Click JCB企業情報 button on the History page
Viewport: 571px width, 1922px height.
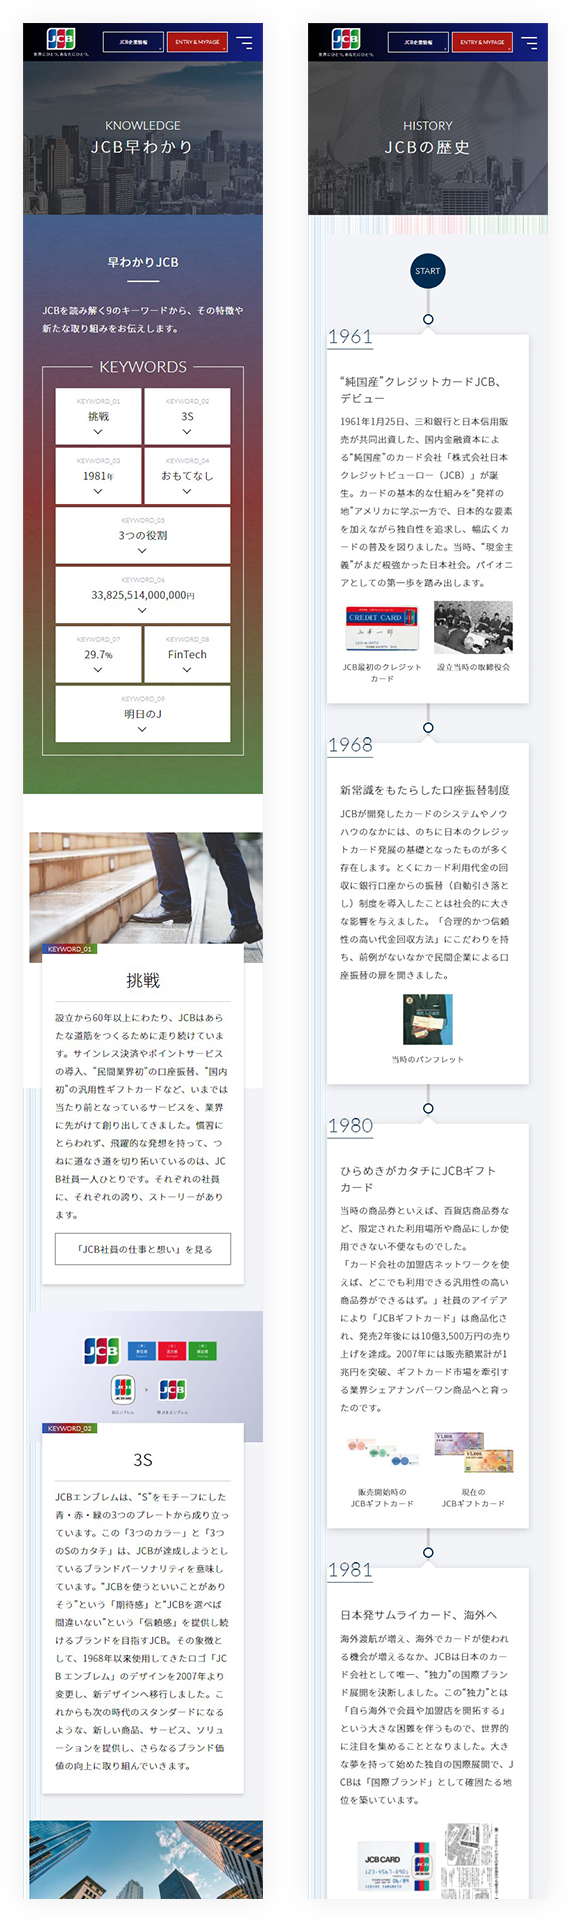click(x=418, y=43)
